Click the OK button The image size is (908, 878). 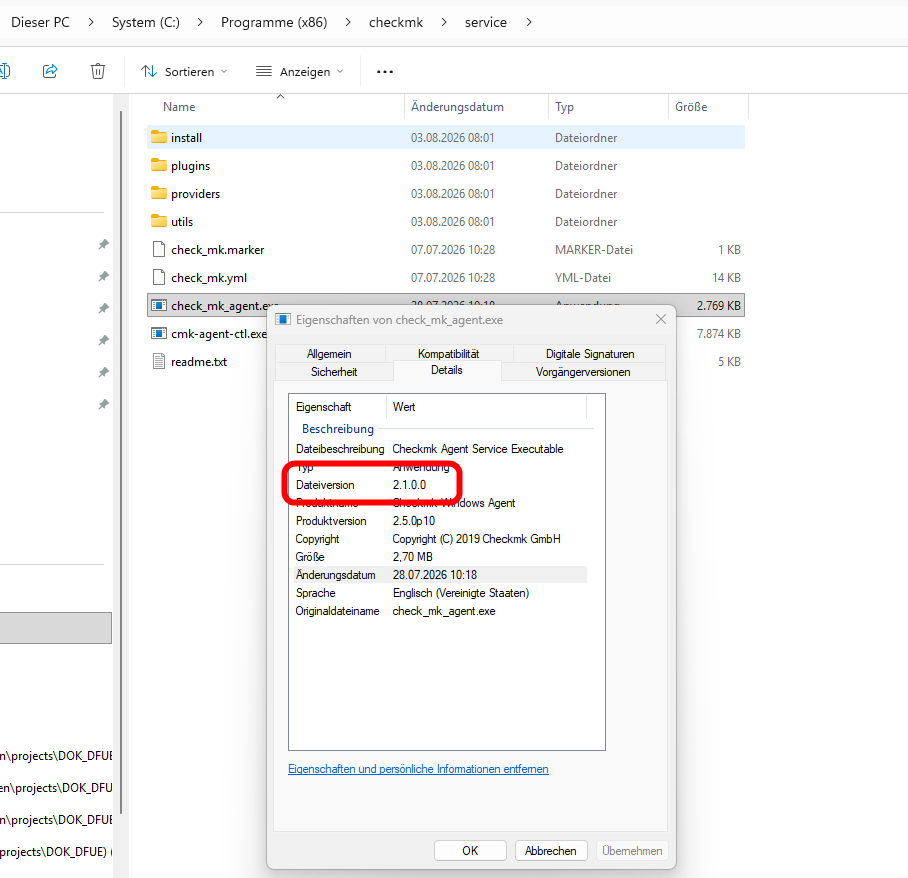470,850
